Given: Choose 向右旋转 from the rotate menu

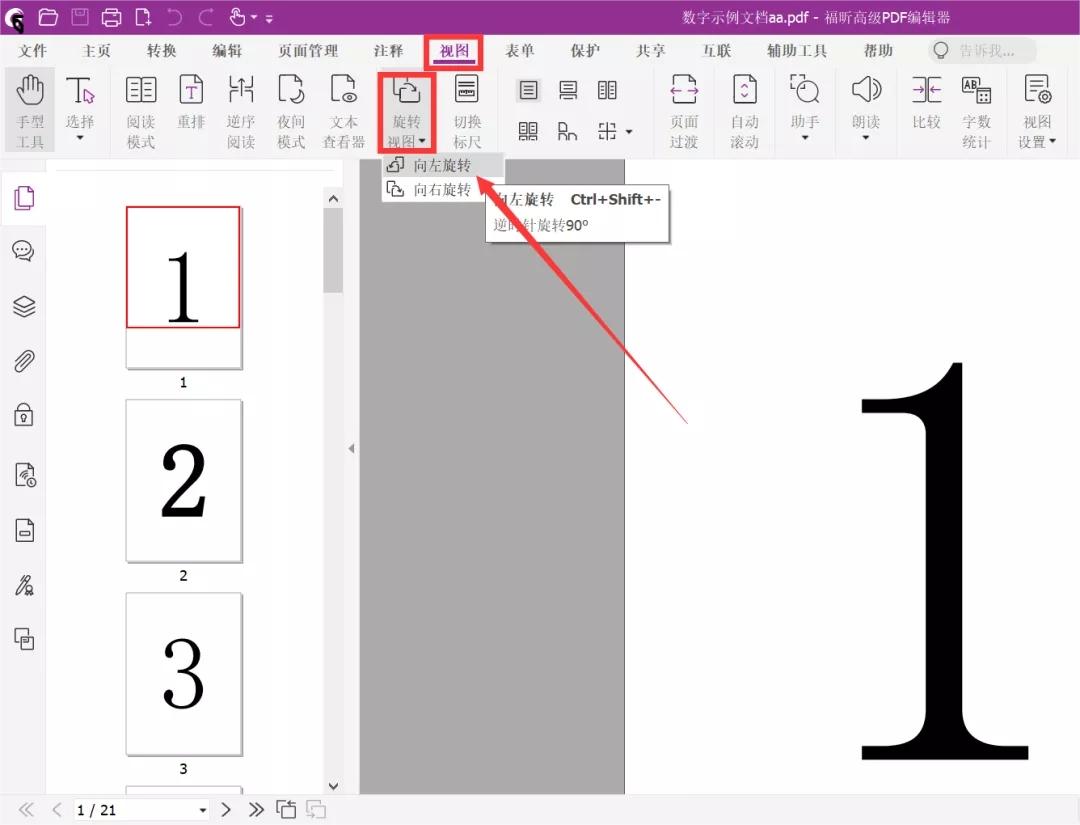Looking at the screenshot, I should [x=441, y=189].
